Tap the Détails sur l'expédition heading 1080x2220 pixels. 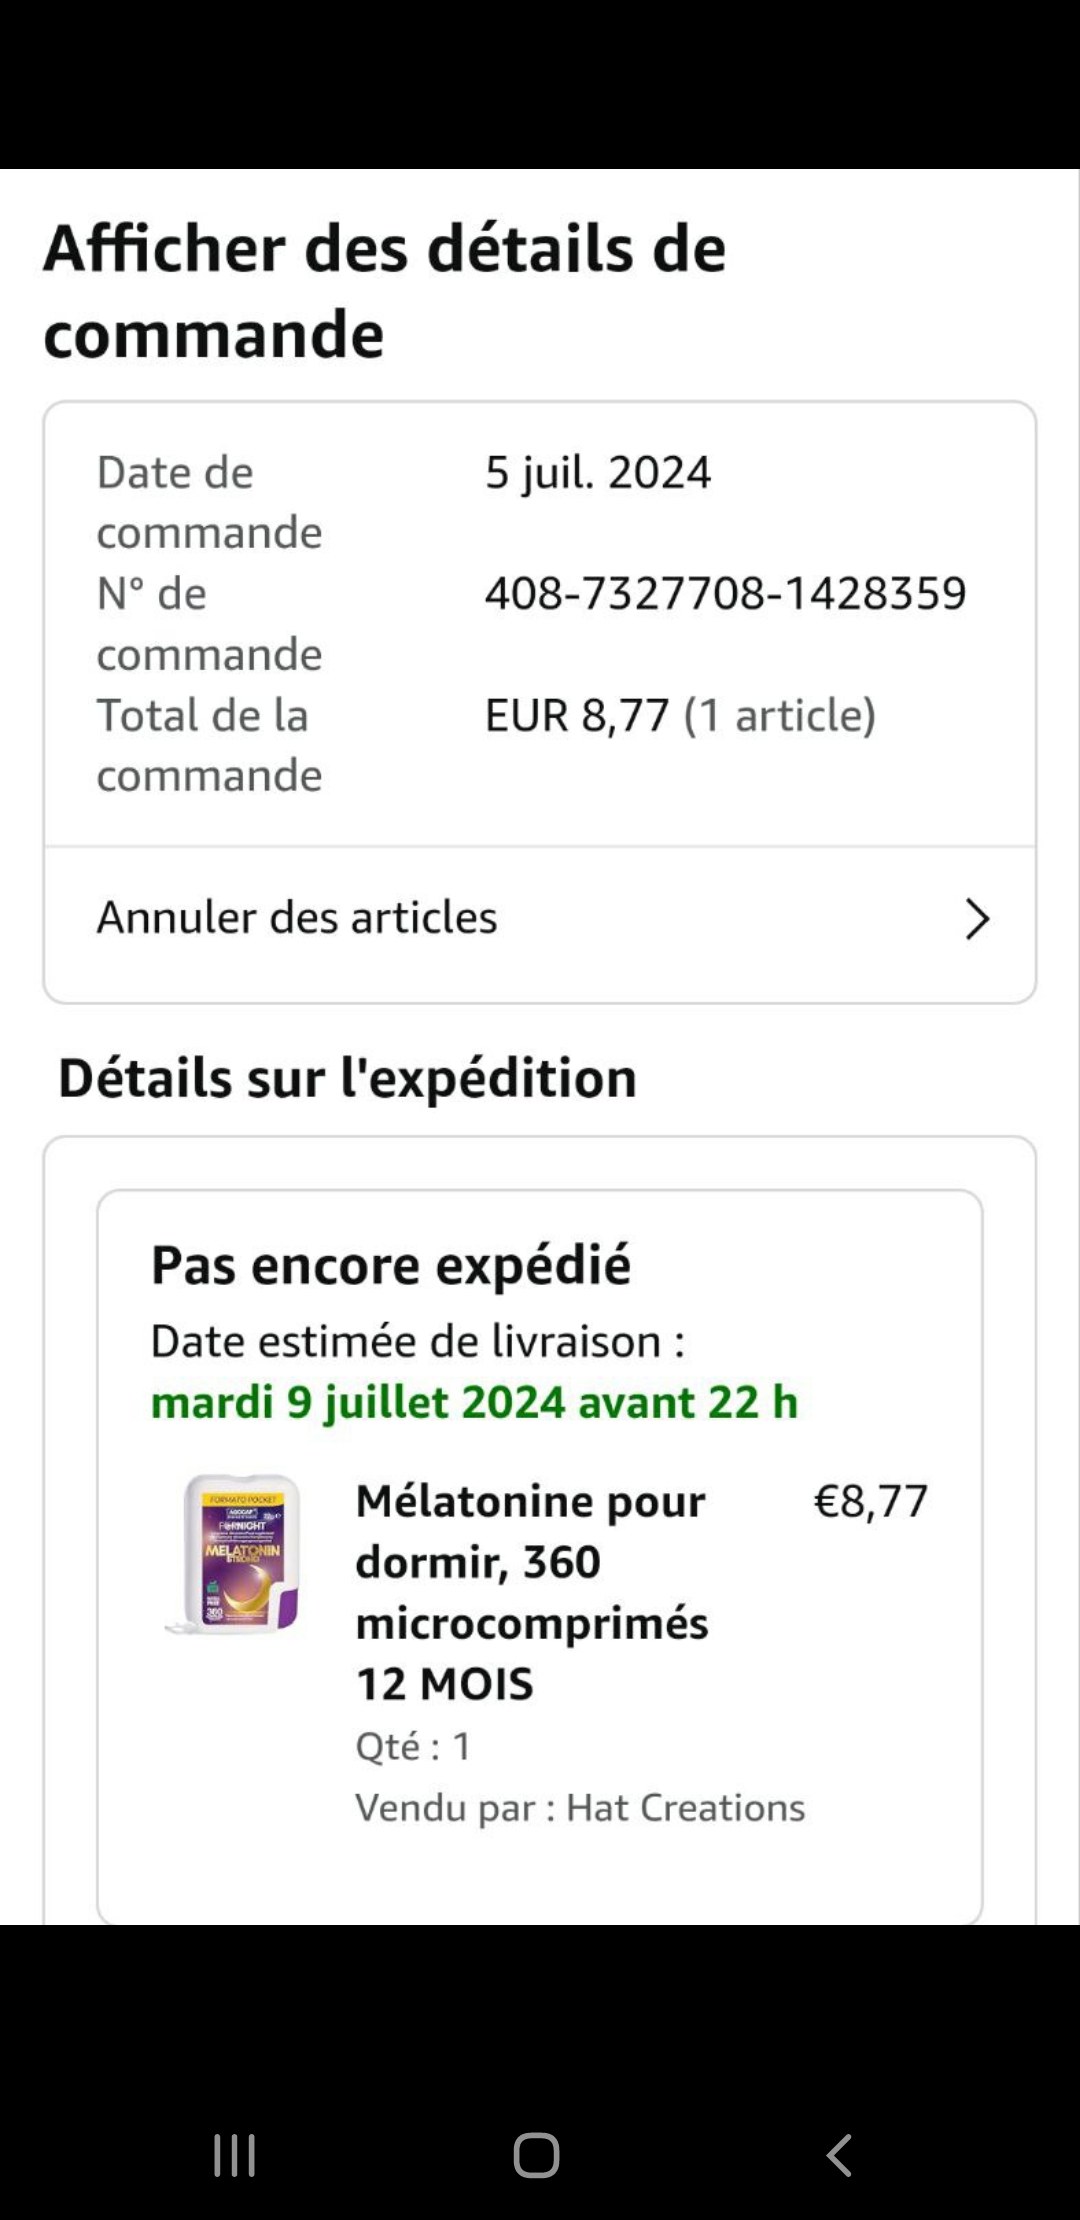[x=347, y=1078]
